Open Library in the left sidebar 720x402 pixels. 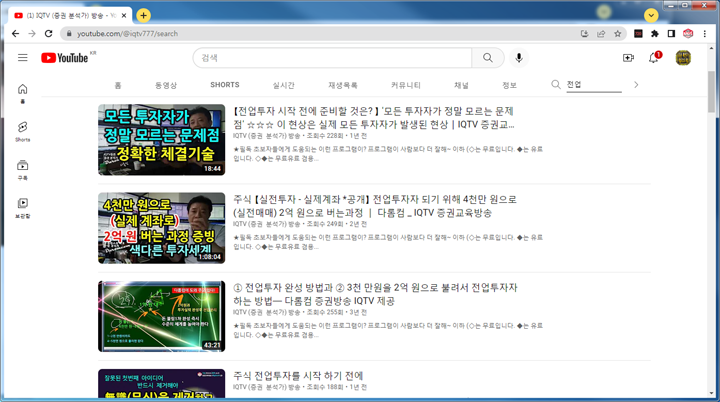pyautogui.click(x=22, y=208)
